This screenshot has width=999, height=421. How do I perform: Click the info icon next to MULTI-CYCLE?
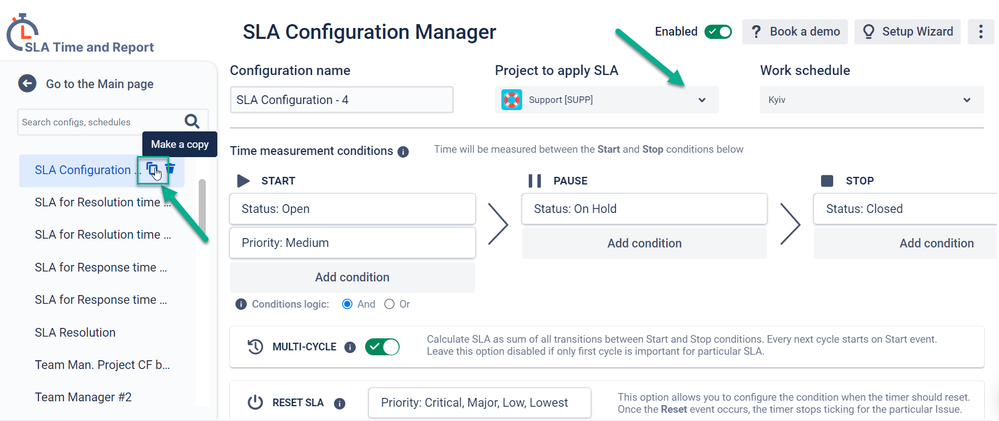tap(350, 347)
